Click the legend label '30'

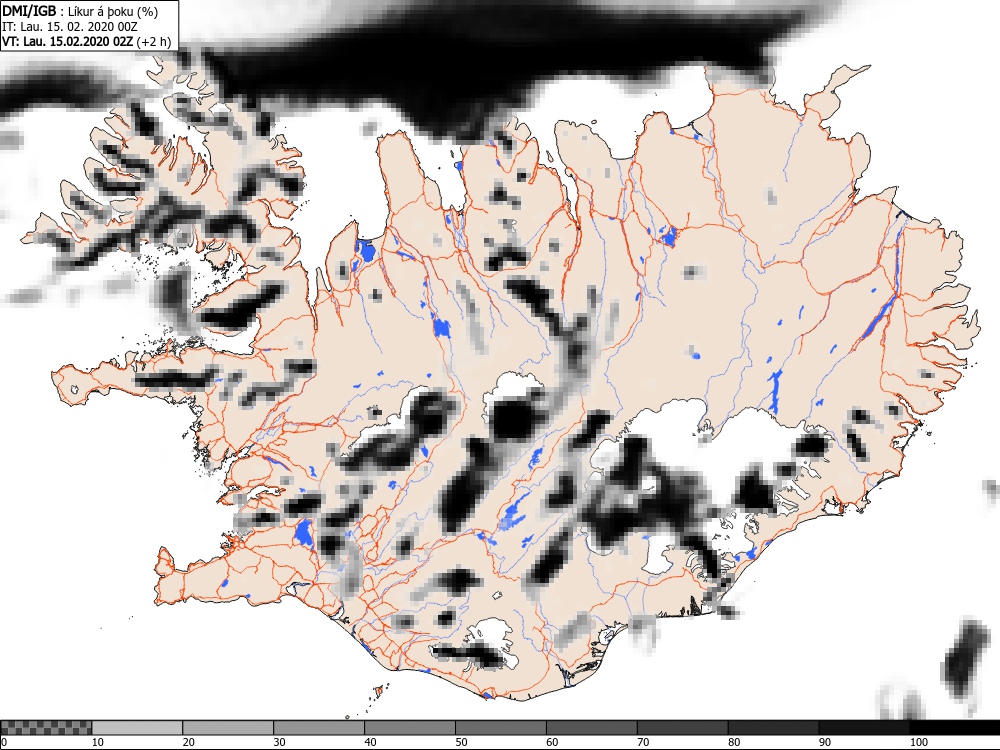pyautogui.click(x=279, y=742)
